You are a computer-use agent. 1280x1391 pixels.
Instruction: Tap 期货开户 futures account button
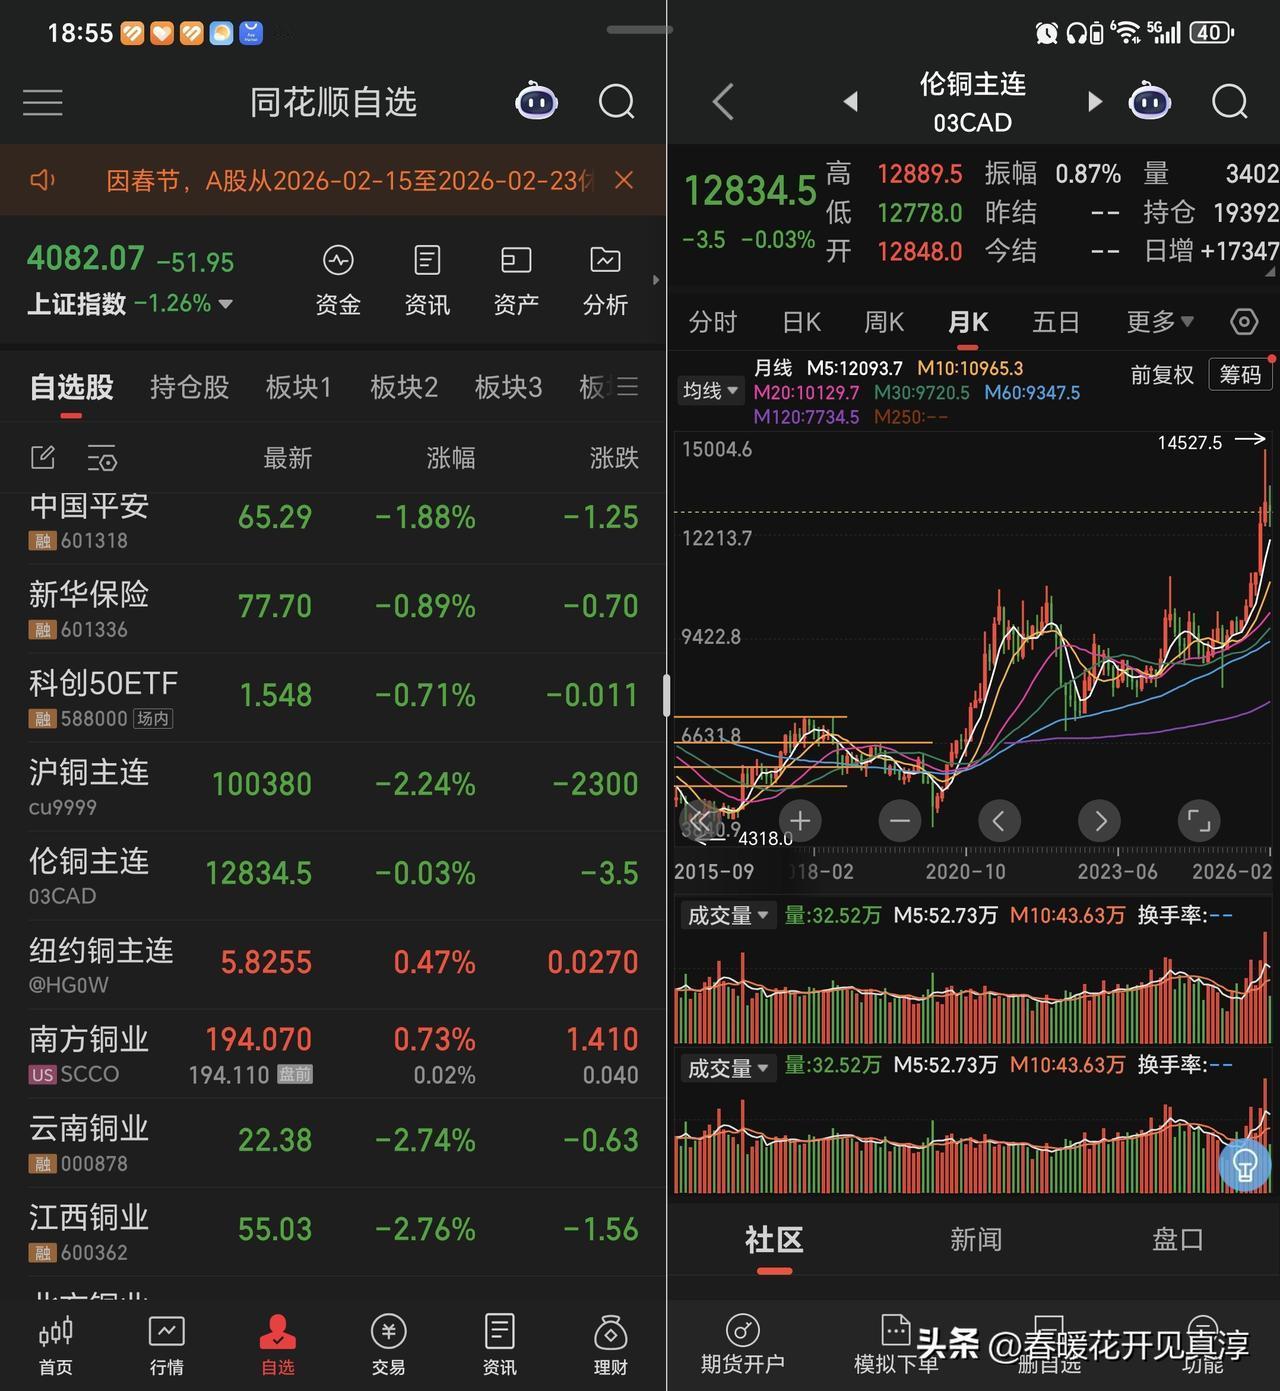pos(742,1346)
